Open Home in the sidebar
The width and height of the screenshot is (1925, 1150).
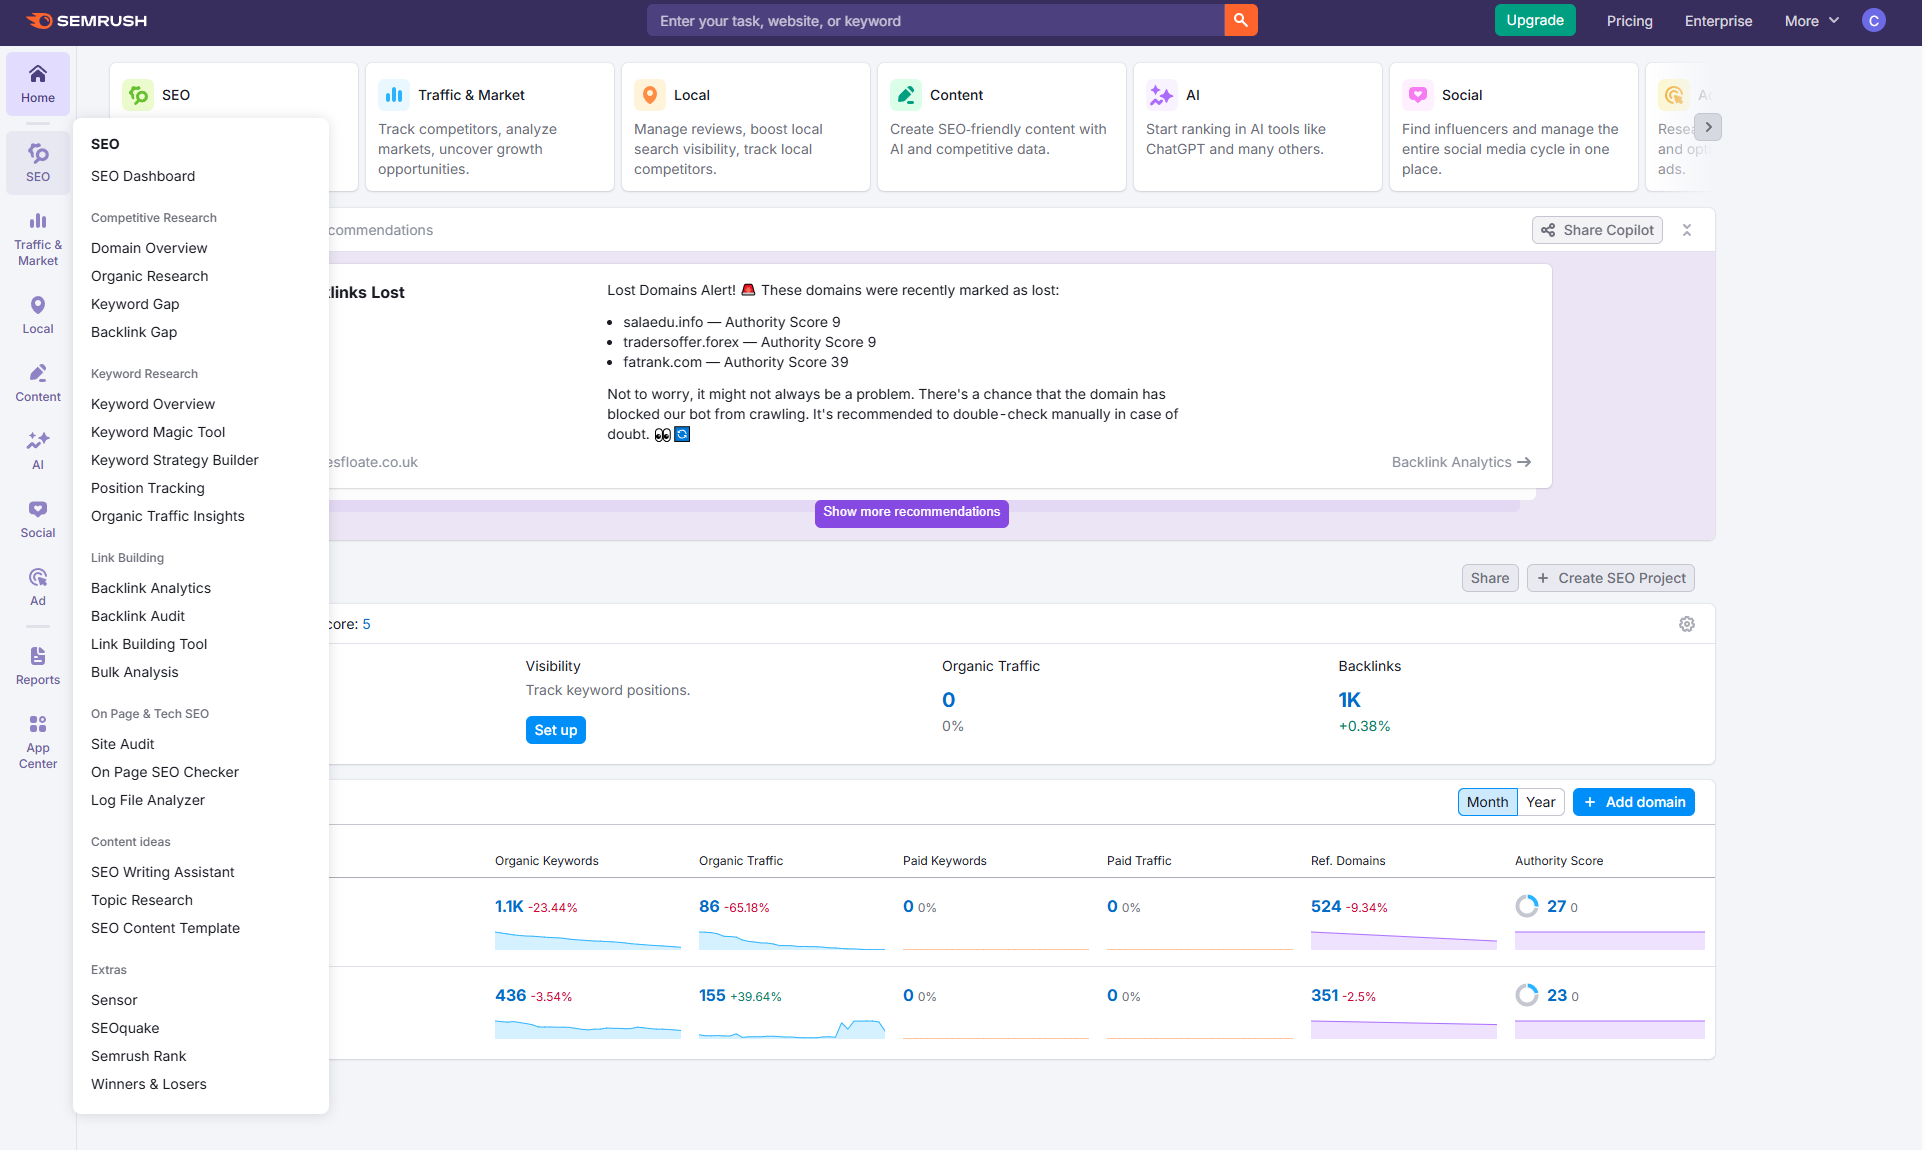coord(38,84)
